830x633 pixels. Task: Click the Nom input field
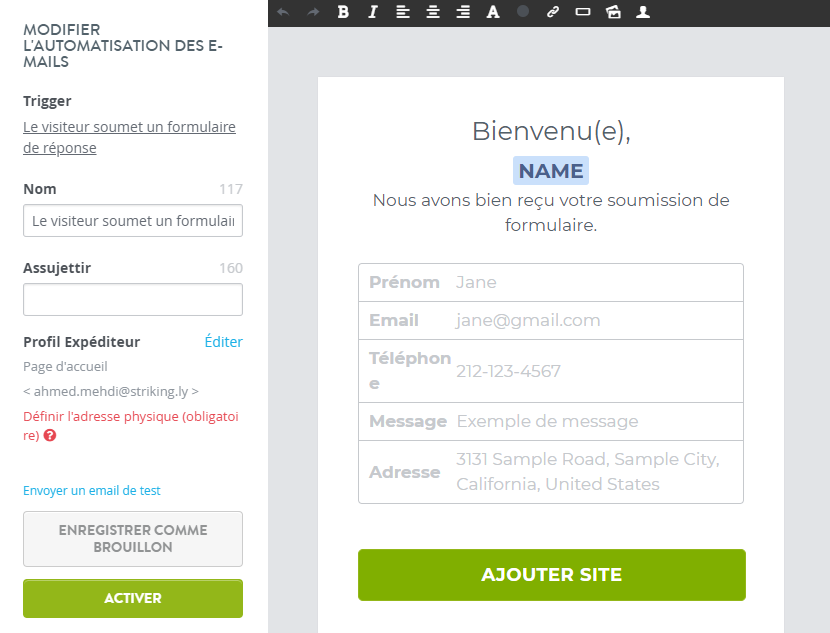133,221
